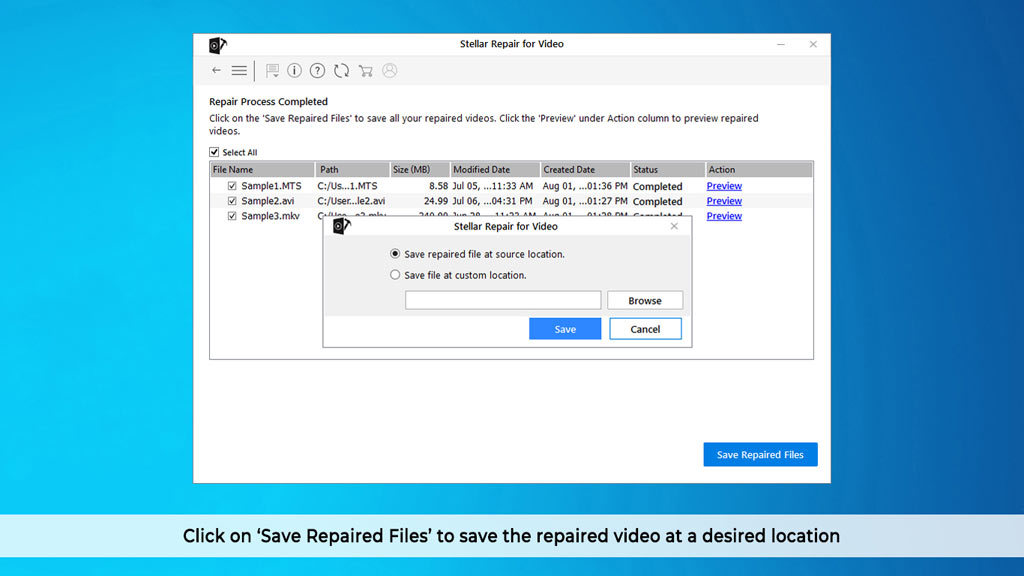Viewport: 1024px width, 576px height.
Task: Click the Completed status of Sample2.avi
Action: [x=658, y=202]
